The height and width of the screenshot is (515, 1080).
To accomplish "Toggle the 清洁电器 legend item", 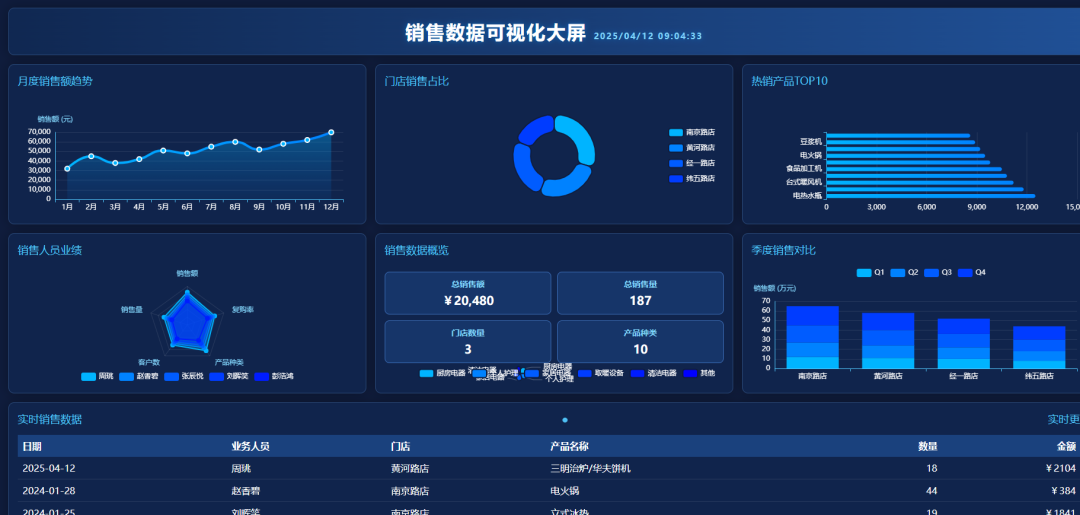I will (654, 373).
